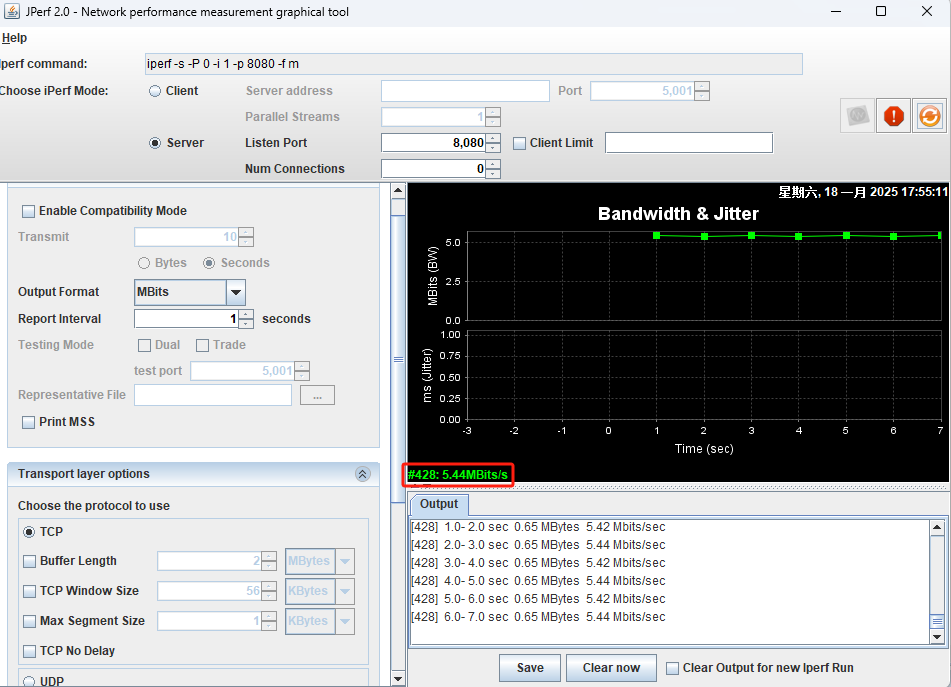Tick the Print MSS checkbox

(x=28, y=422)
